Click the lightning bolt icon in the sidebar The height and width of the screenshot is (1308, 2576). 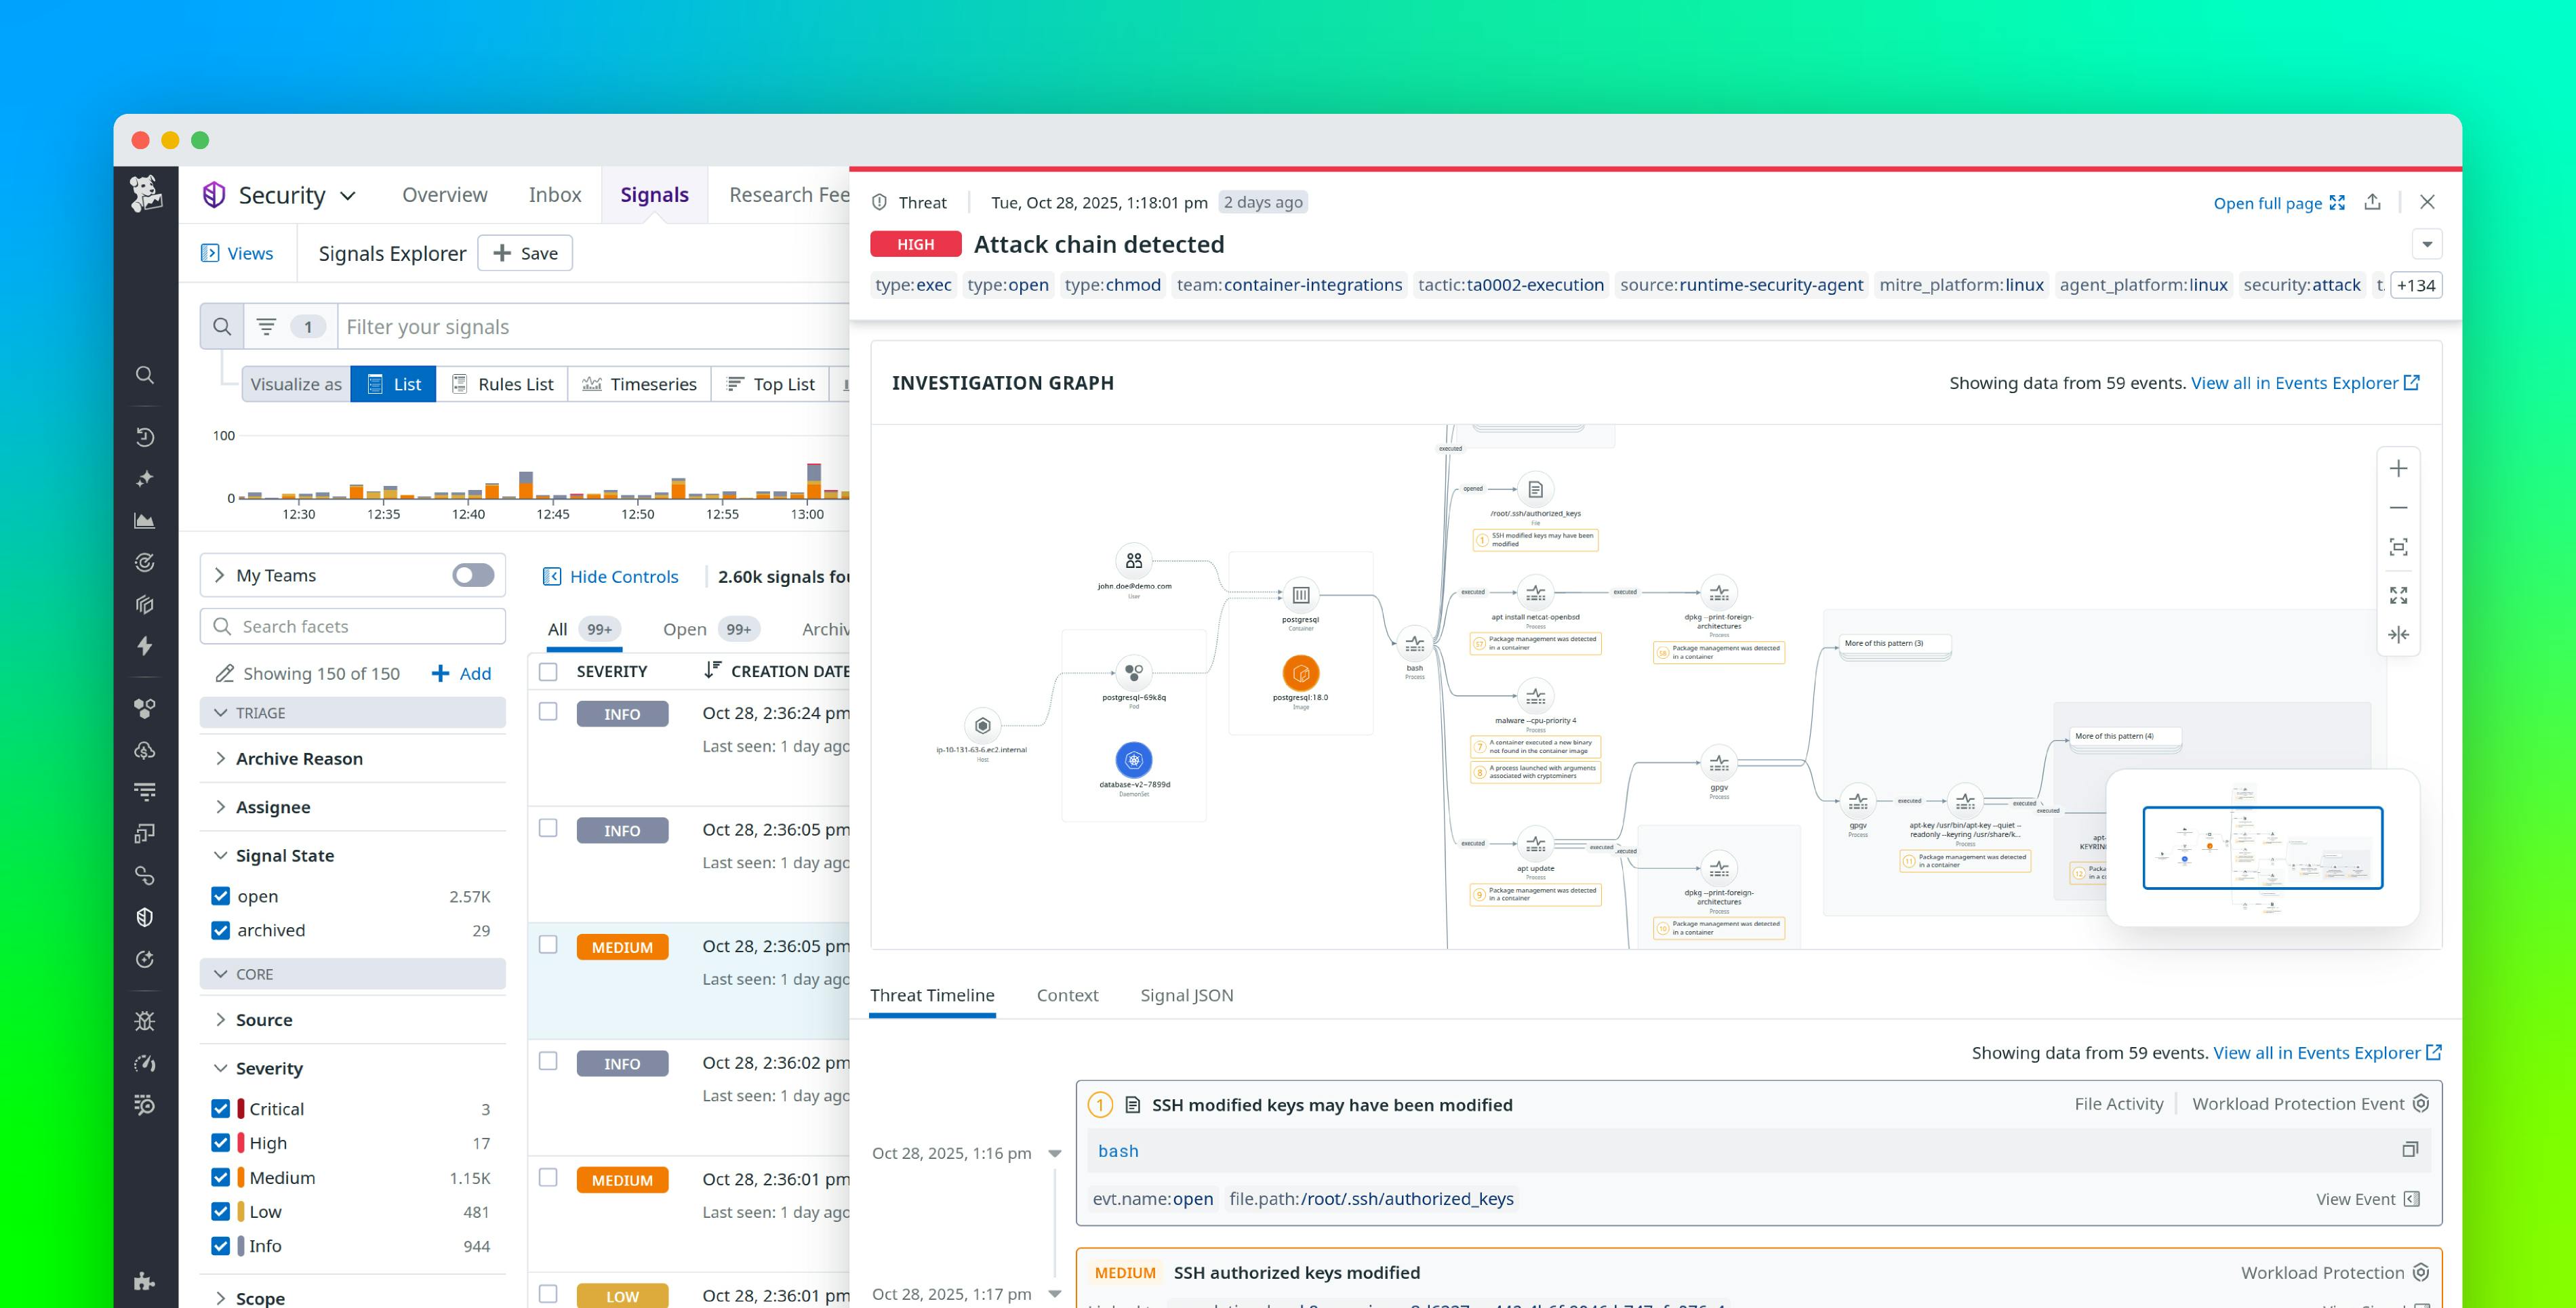(x=145, y=647)
